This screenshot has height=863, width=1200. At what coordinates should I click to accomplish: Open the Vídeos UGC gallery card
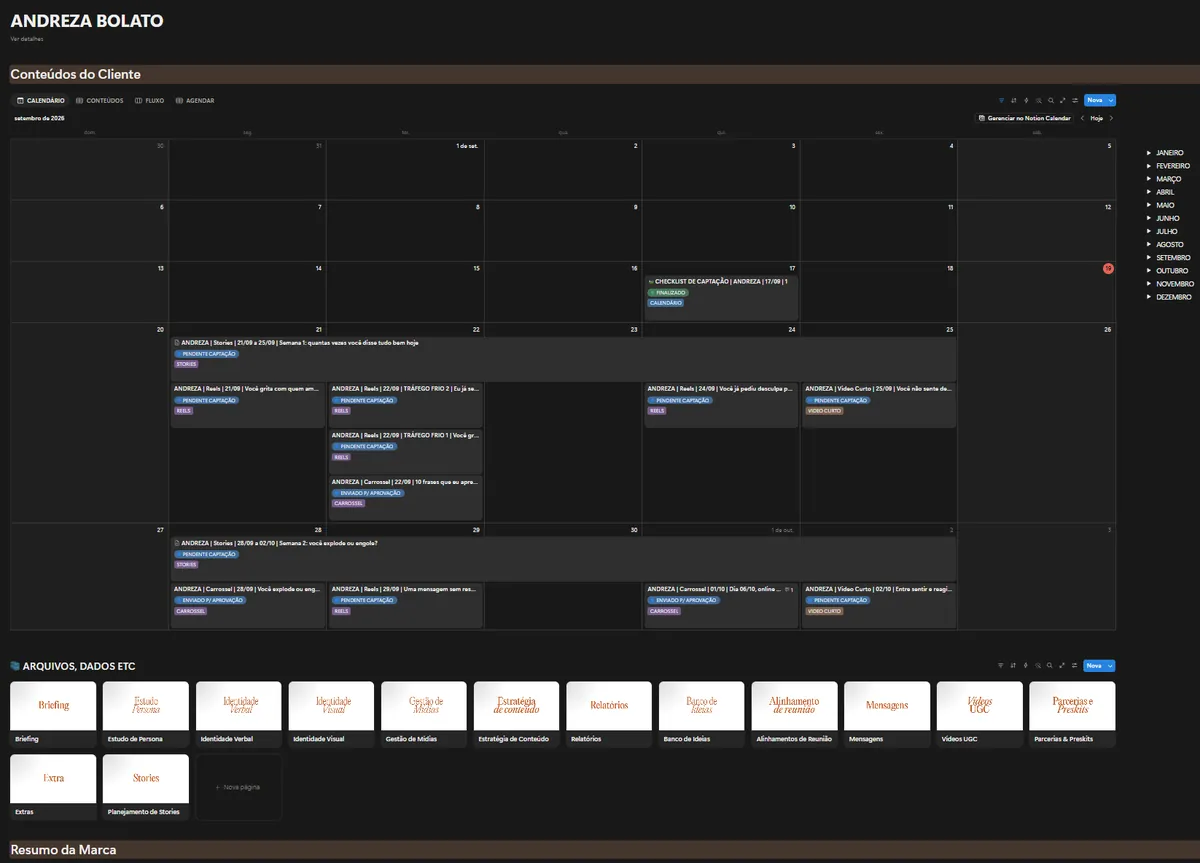(980, 714)
